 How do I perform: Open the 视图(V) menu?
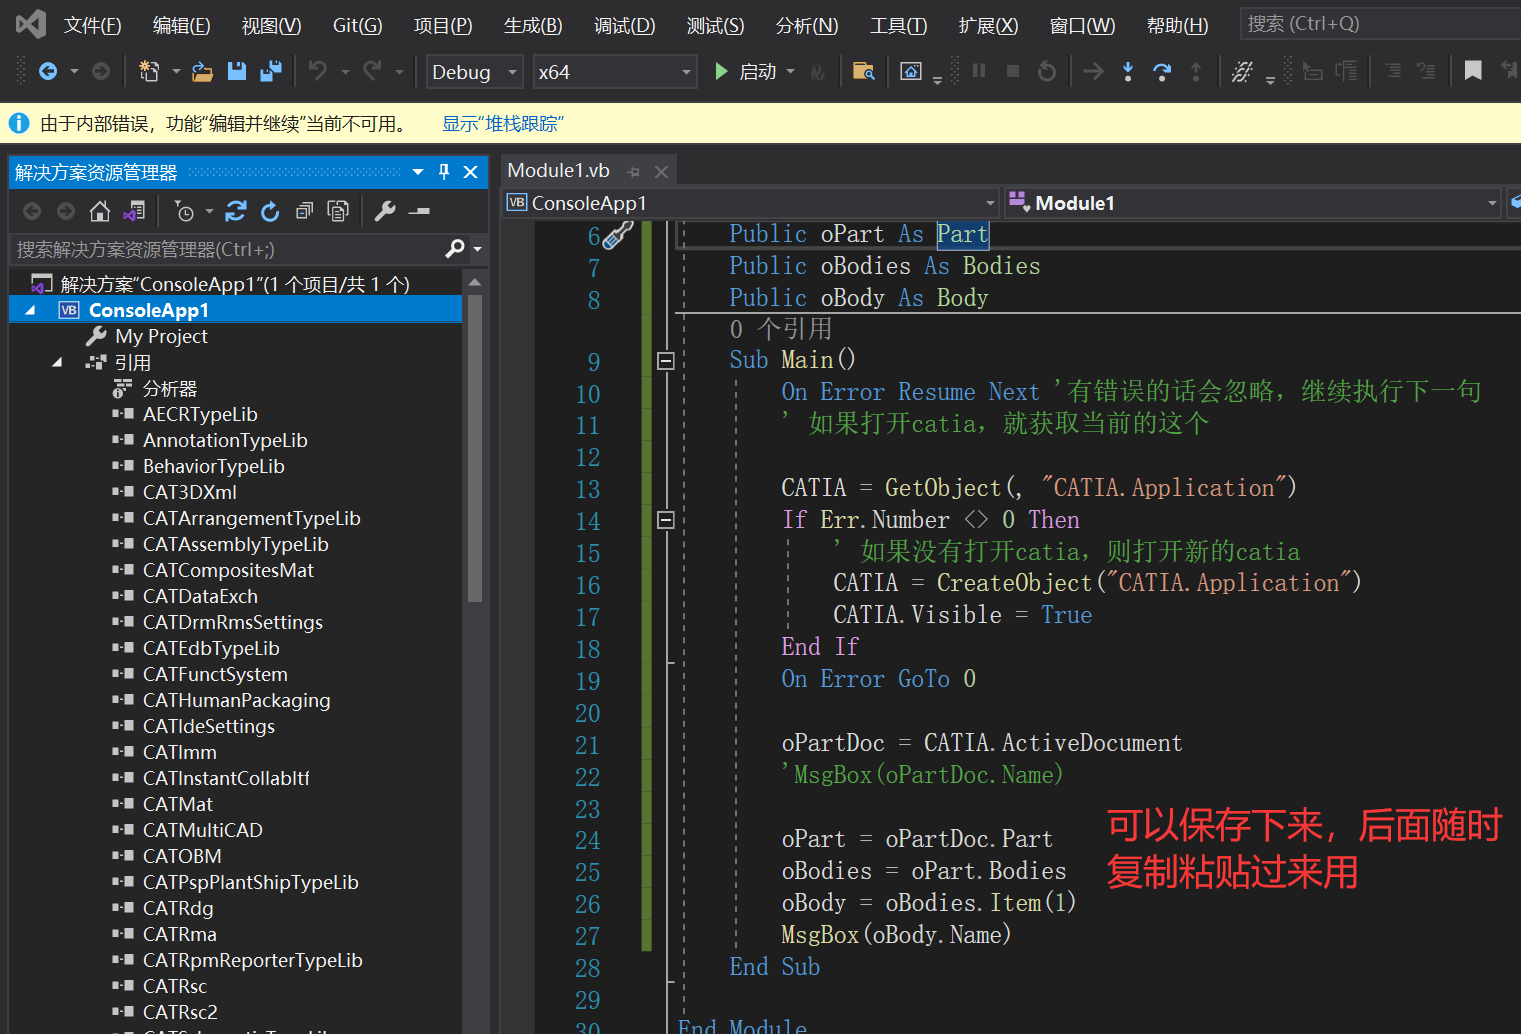(x=272, y=25)
